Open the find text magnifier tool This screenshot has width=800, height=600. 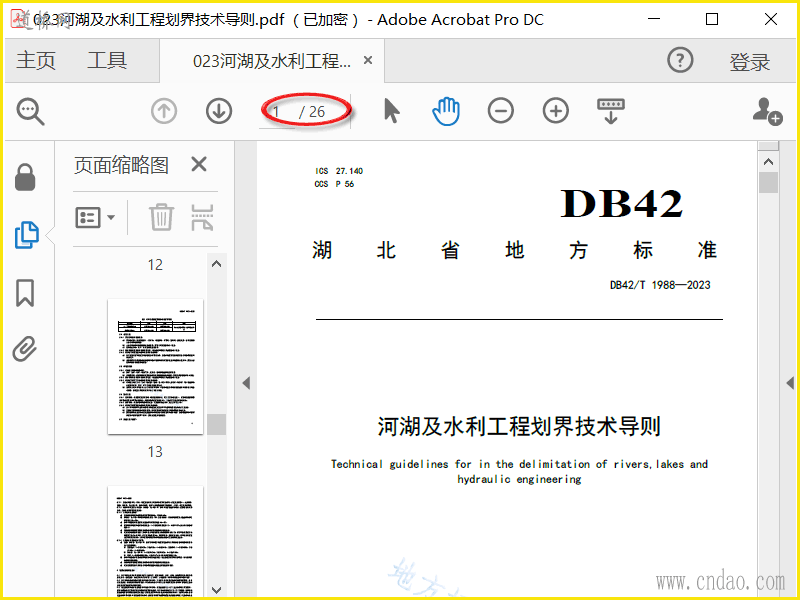tap(31, 111)
